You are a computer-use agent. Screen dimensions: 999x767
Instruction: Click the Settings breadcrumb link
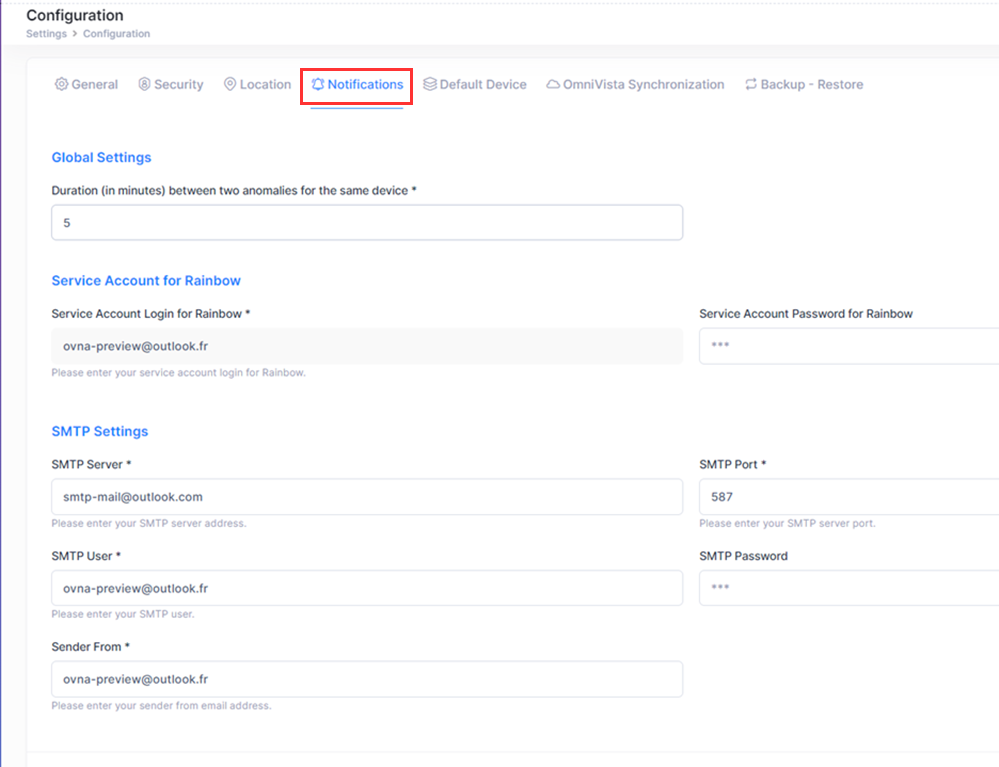coord(46,34)
